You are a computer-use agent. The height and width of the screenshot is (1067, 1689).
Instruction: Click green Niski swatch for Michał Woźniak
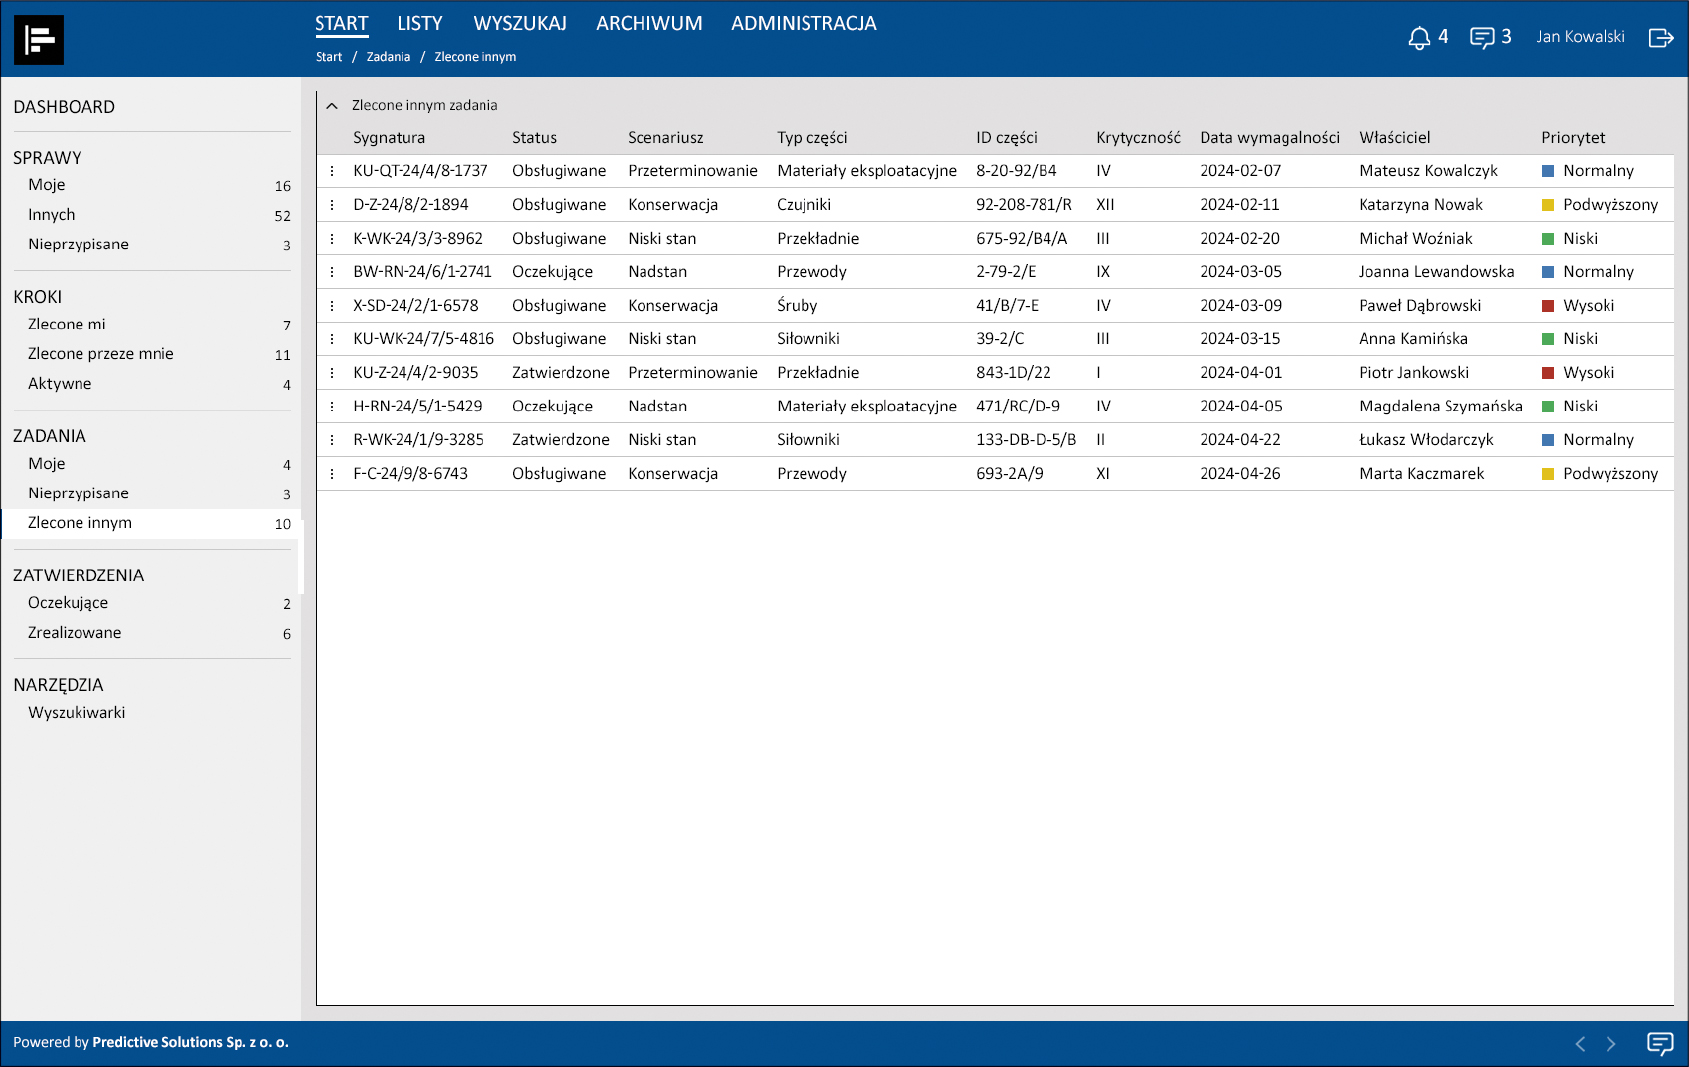(x=1548, y=239)
